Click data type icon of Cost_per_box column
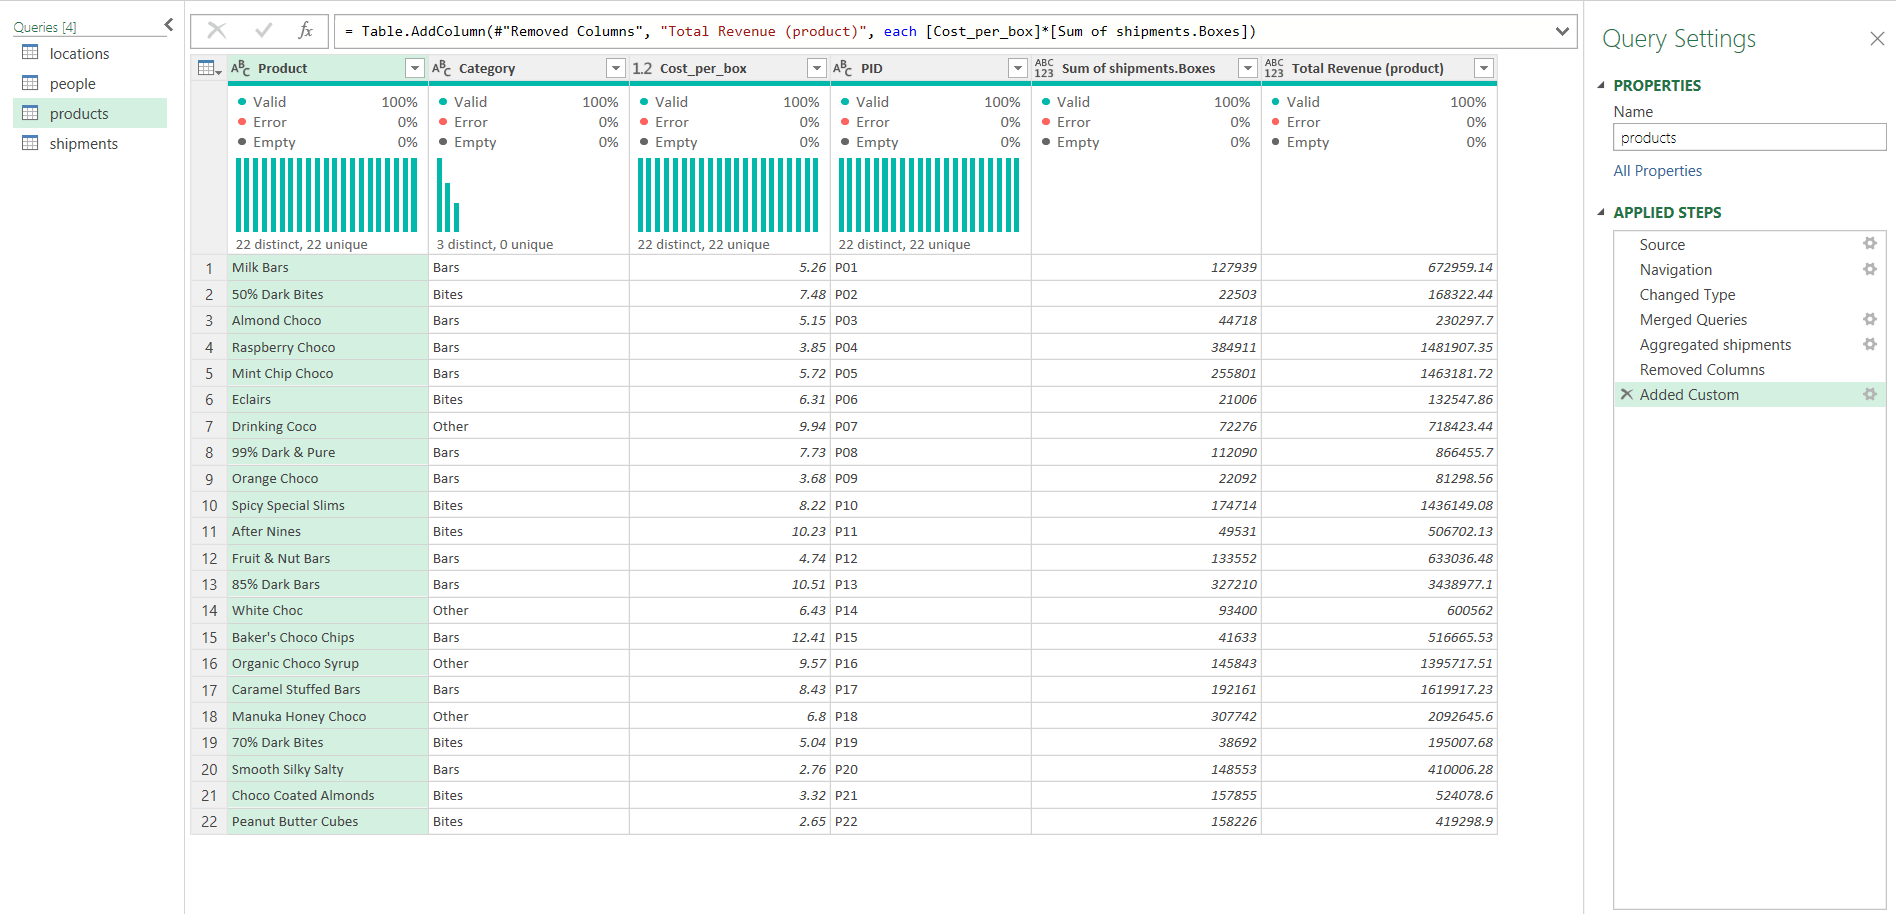1896x914 pixels. (x=642, y=68)
